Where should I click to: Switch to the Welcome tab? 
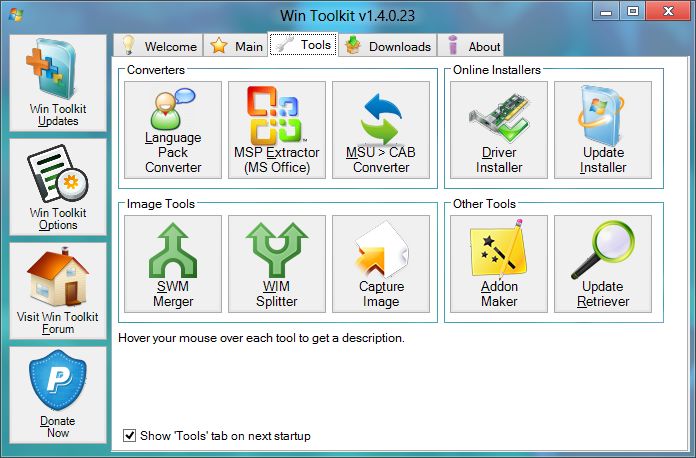pyautogui.click(x=158, y=45)
